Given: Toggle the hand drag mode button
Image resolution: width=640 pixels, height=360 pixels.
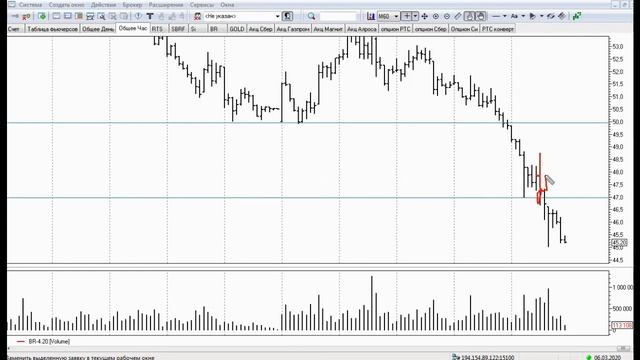Looking at the screenshot, I should click(x=481, y=16).
